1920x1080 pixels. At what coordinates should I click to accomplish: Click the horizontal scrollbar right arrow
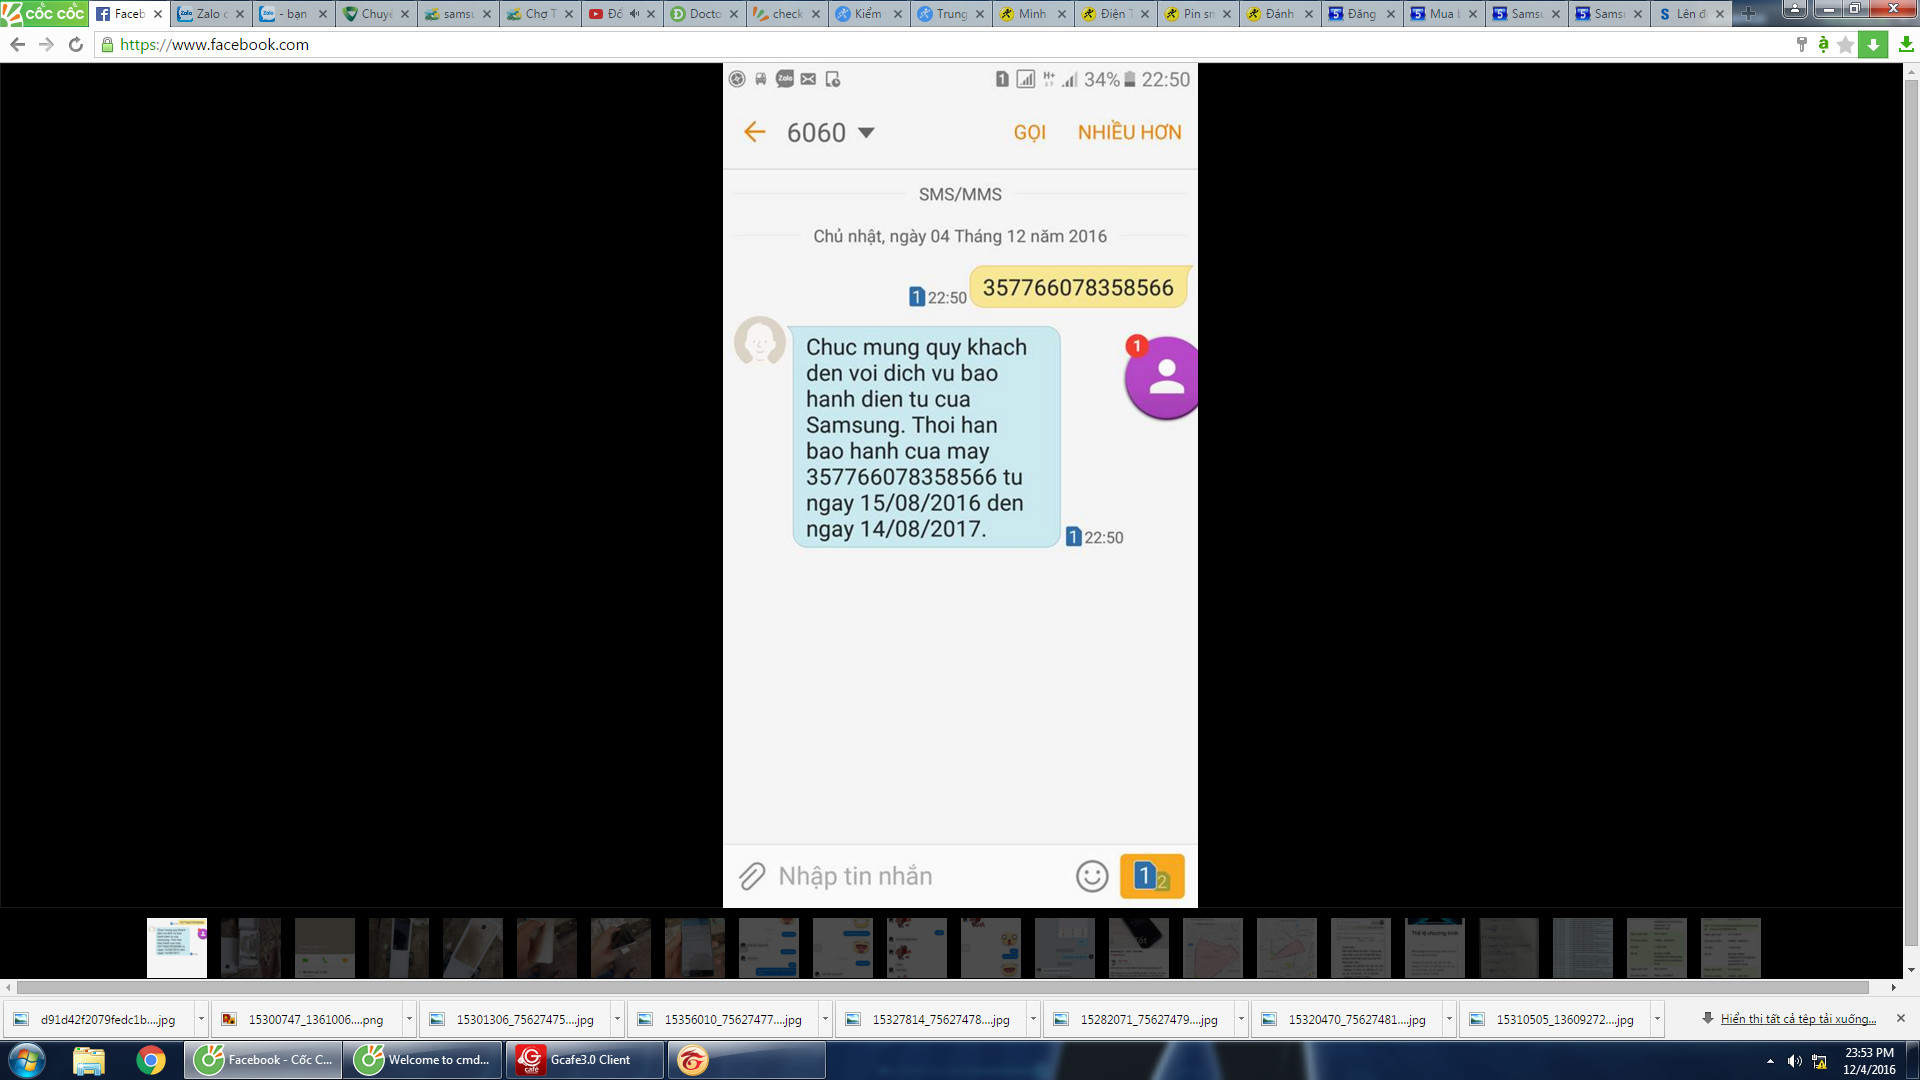pos(1893,987)
